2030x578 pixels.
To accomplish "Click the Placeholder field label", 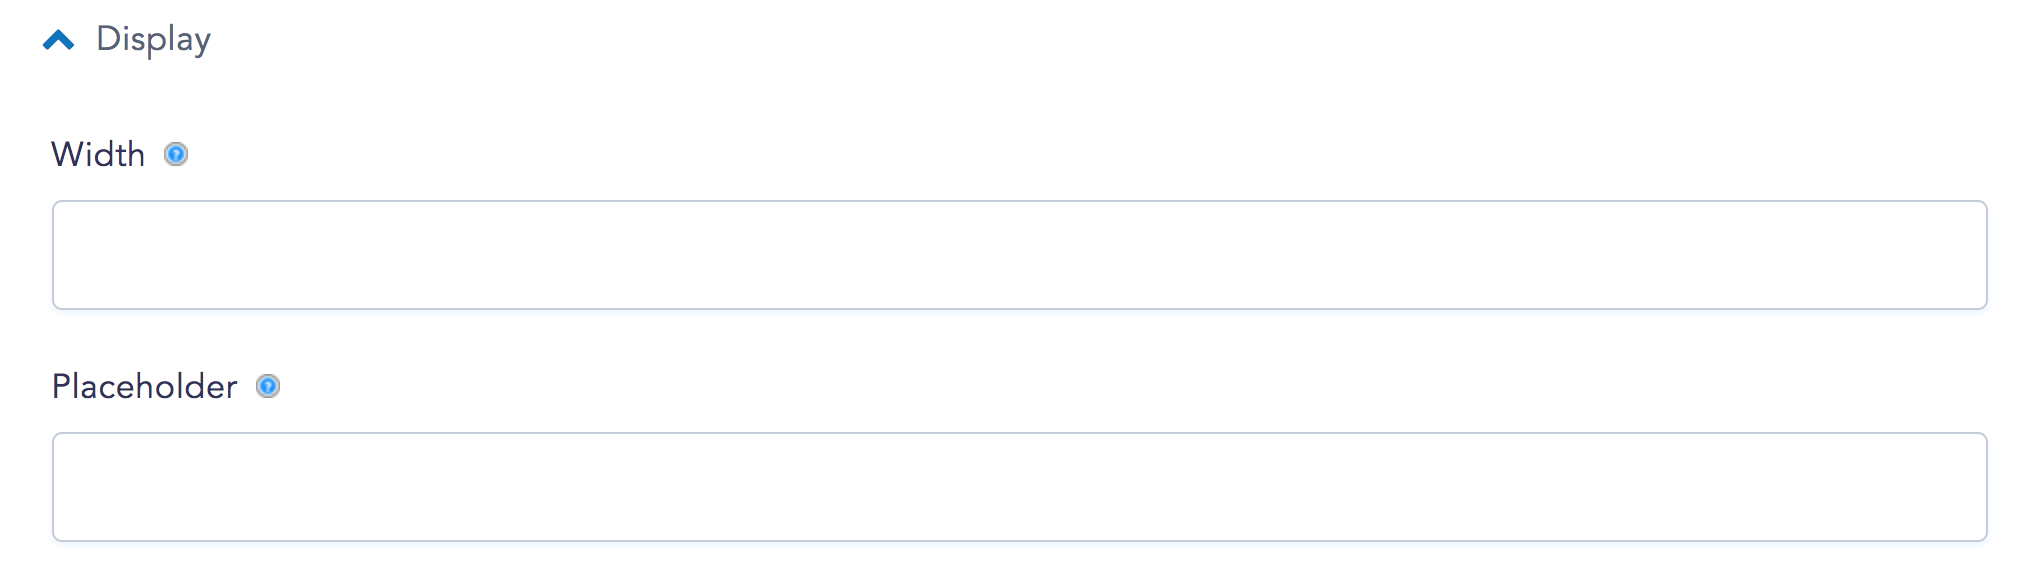I will (x=145, y=386).
